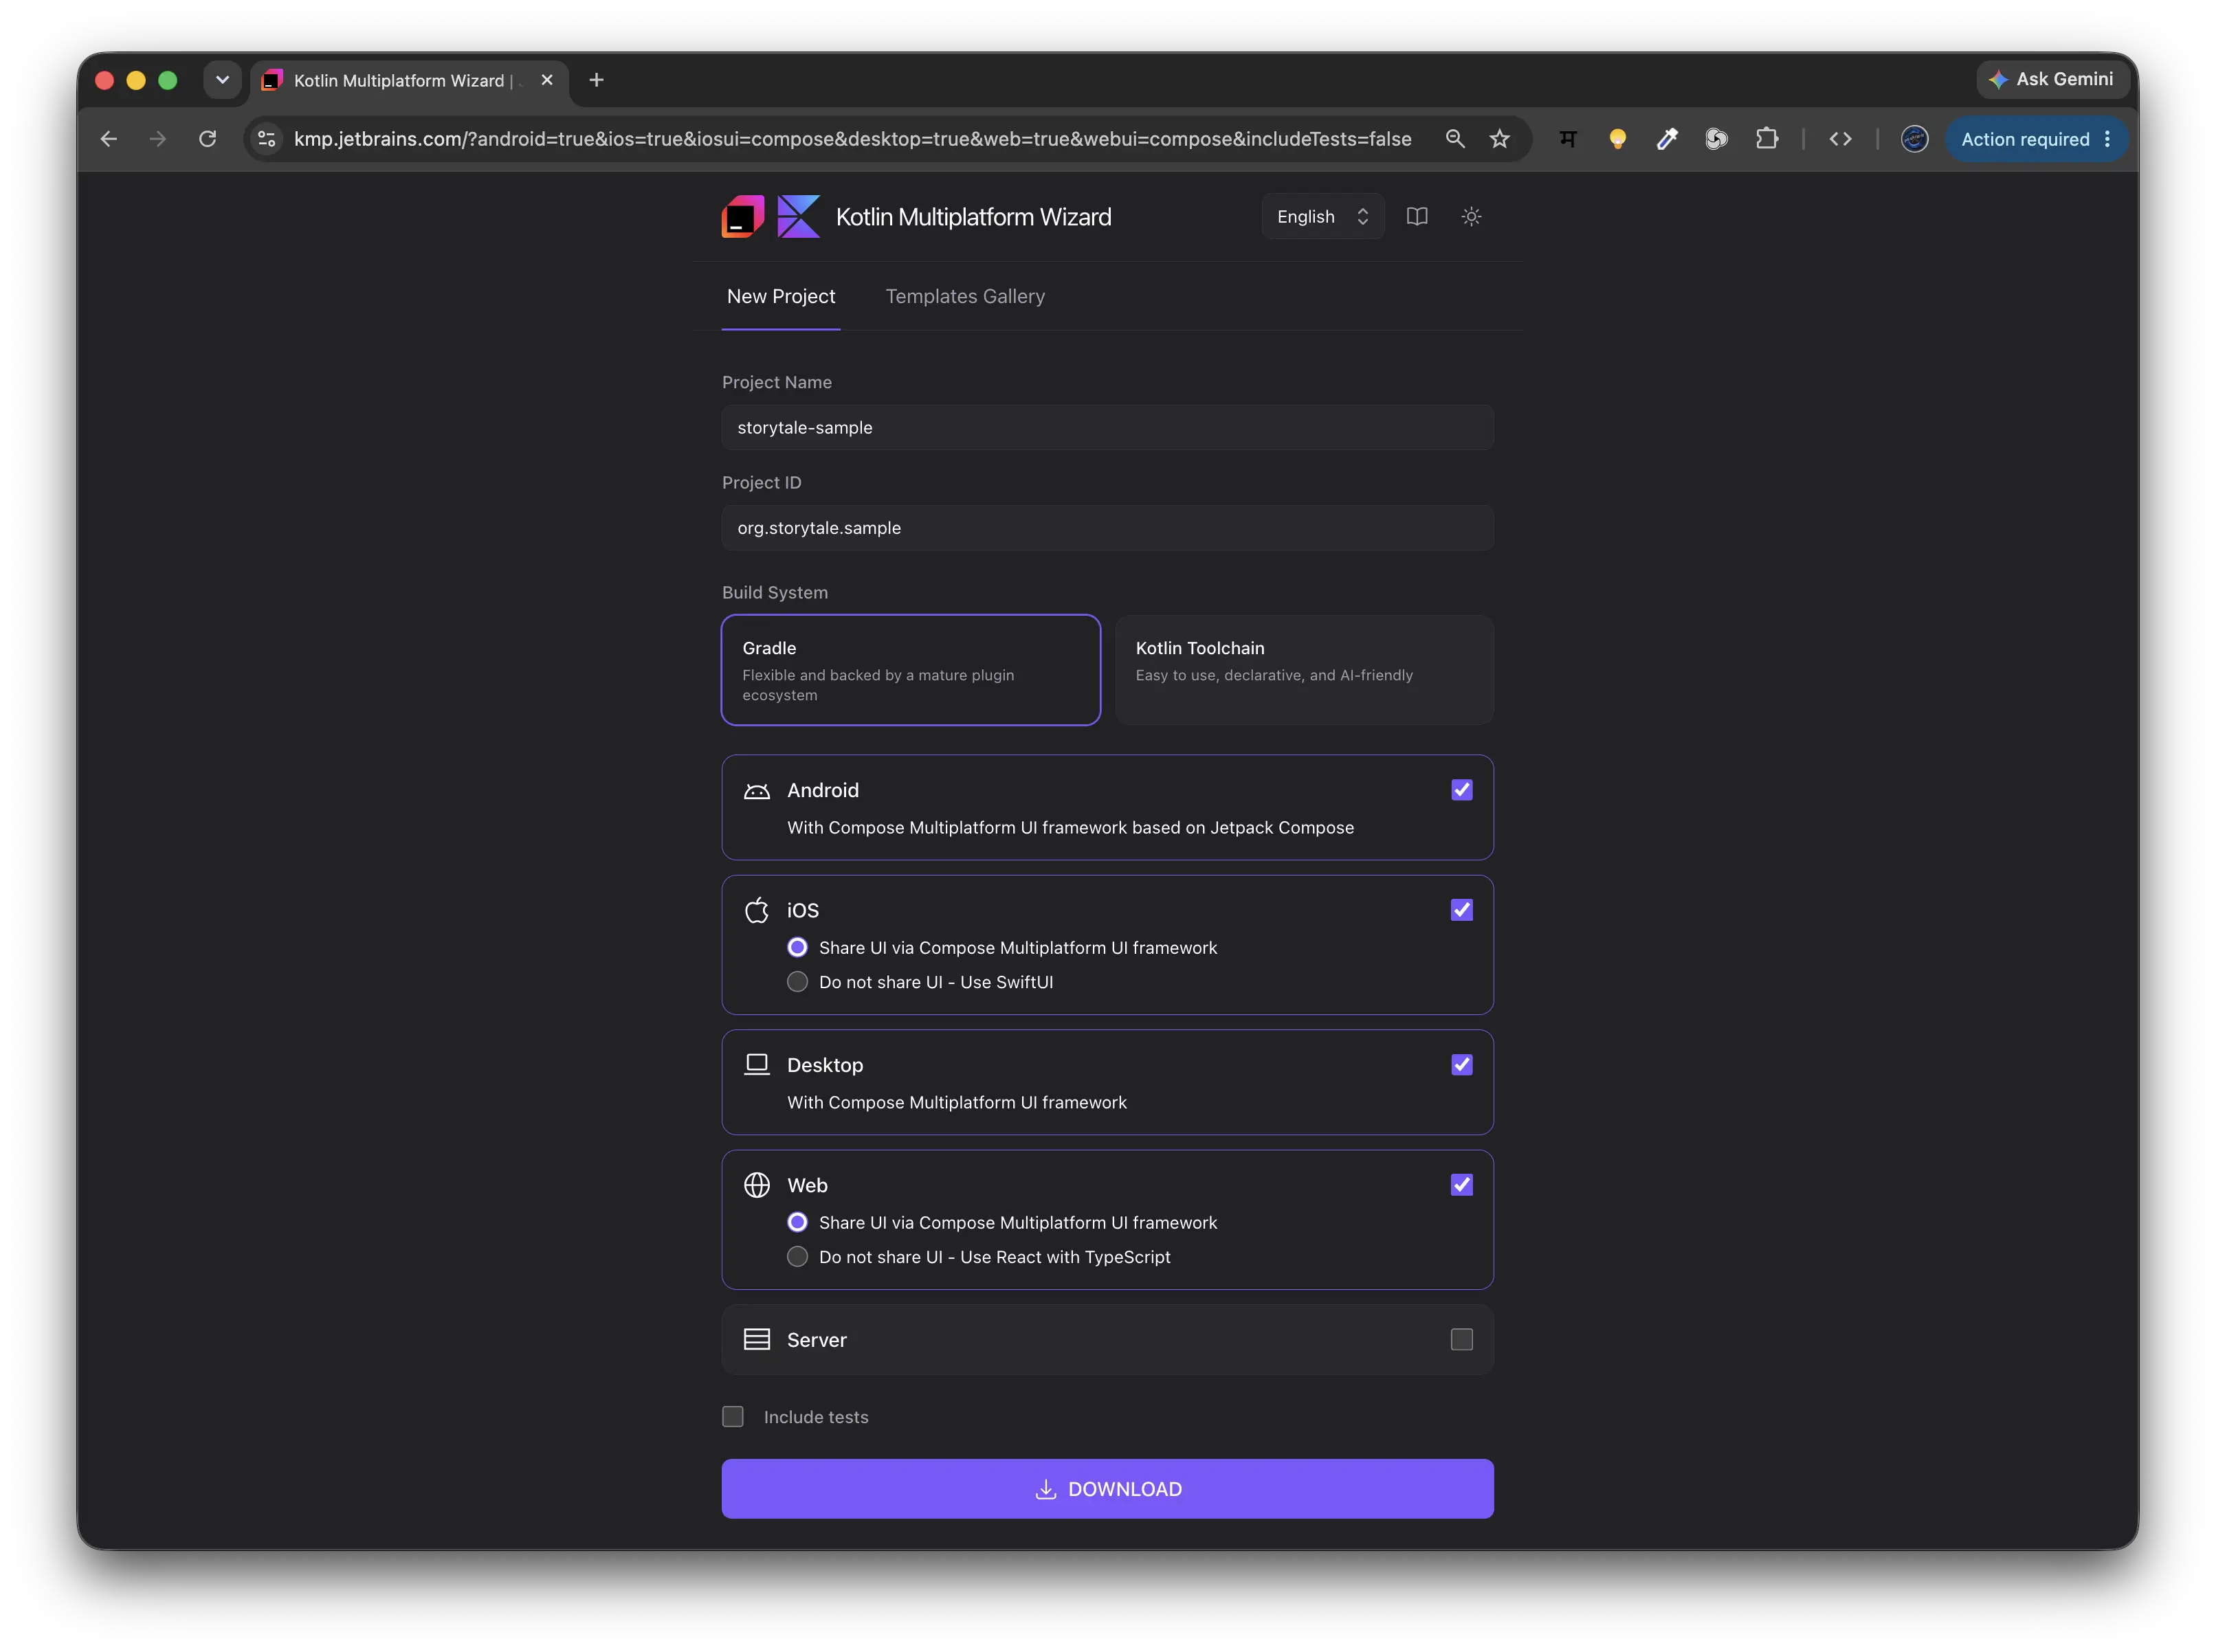Select Web Share UI via Compose option

click(x=797, y=1222)
